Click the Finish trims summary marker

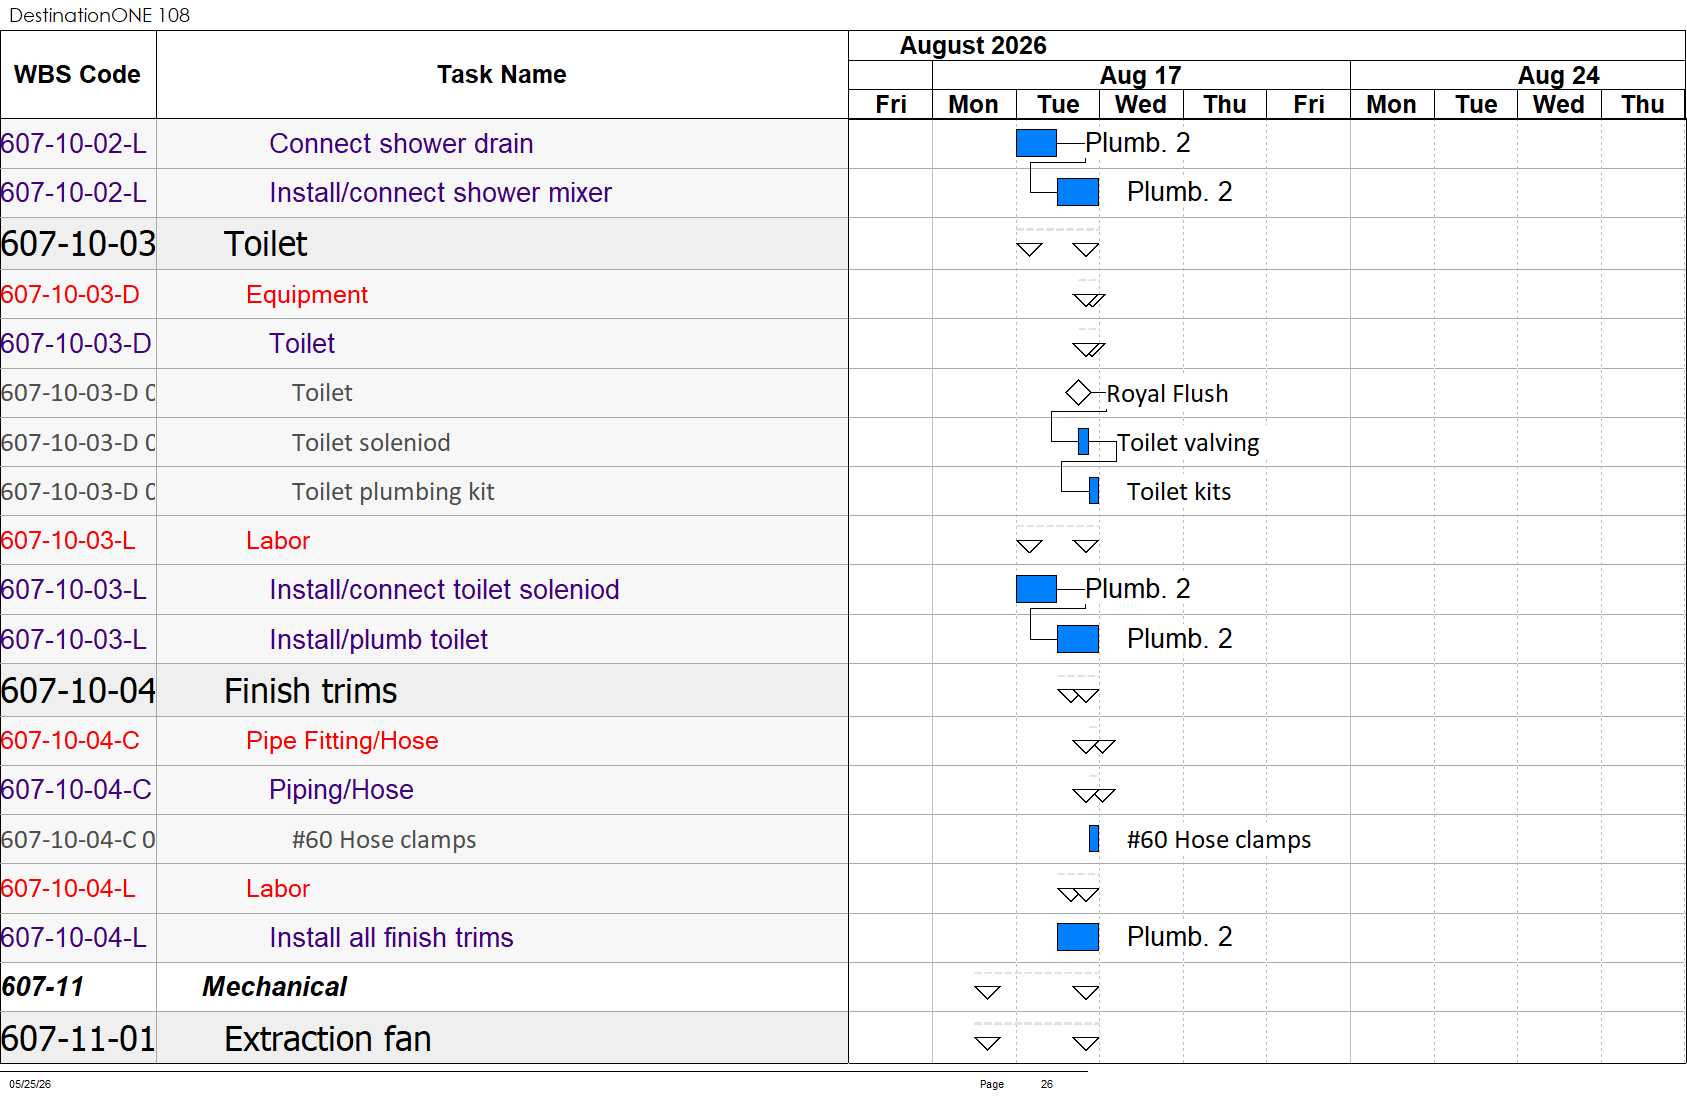(x=1078, y=695)
